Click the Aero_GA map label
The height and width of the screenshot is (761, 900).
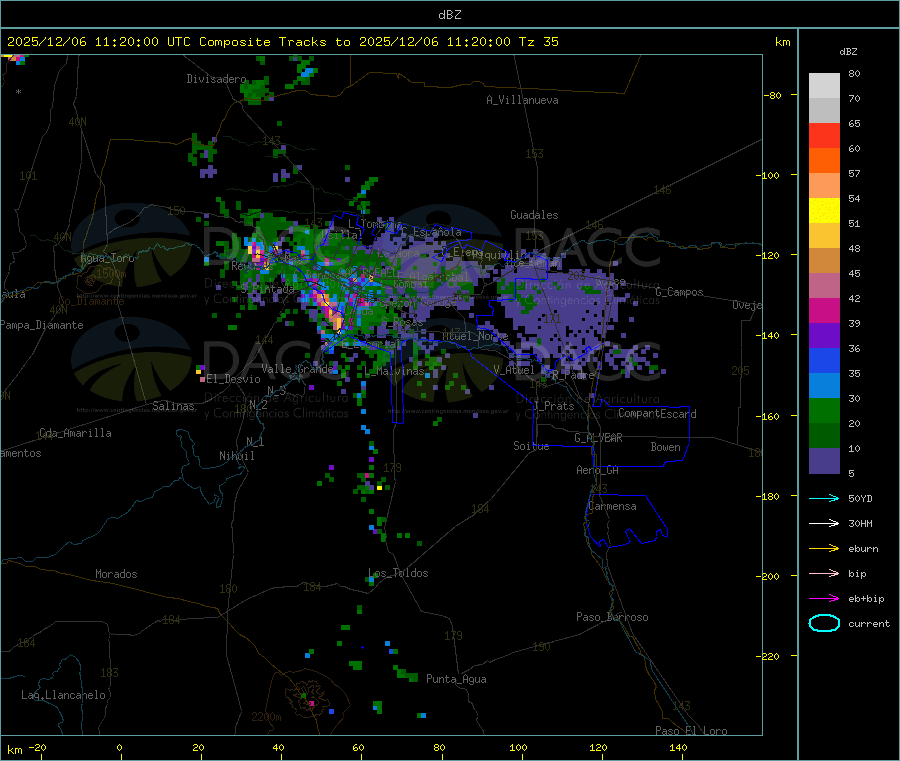[598, 471]
